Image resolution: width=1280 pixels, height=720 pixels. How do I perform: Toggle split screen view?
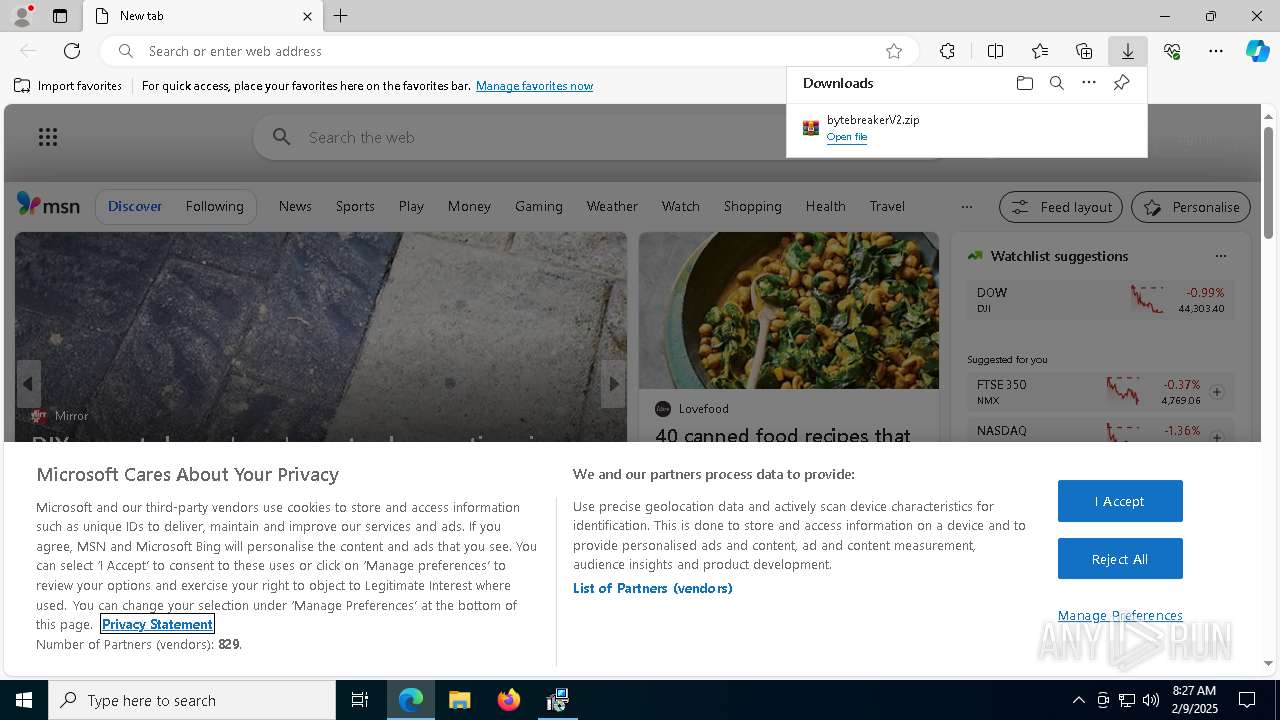(995, 51)
